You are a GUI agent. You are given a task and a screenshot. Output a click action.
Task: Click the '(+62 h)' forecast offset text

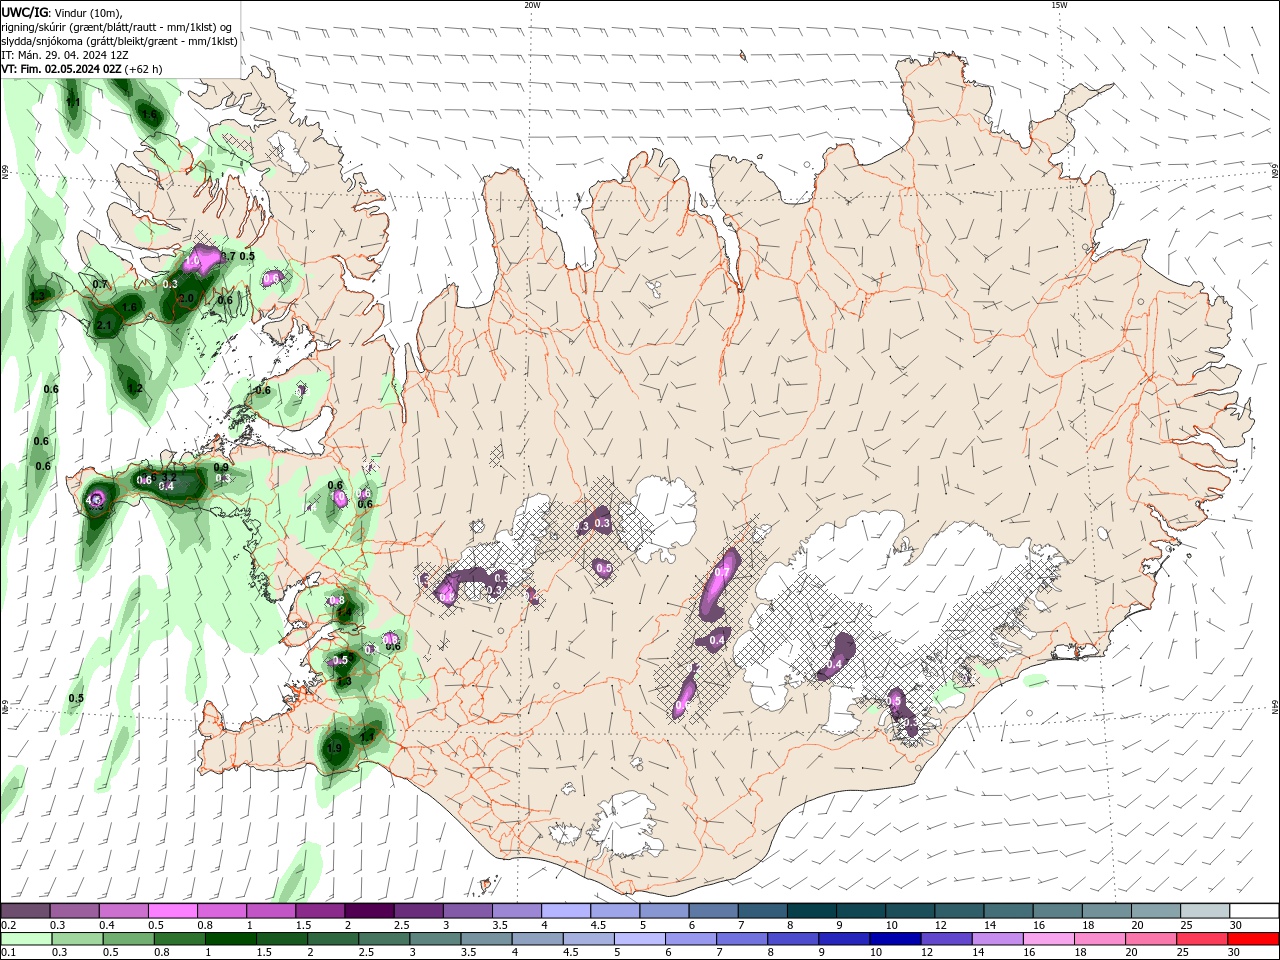click(x=144, y=69)
